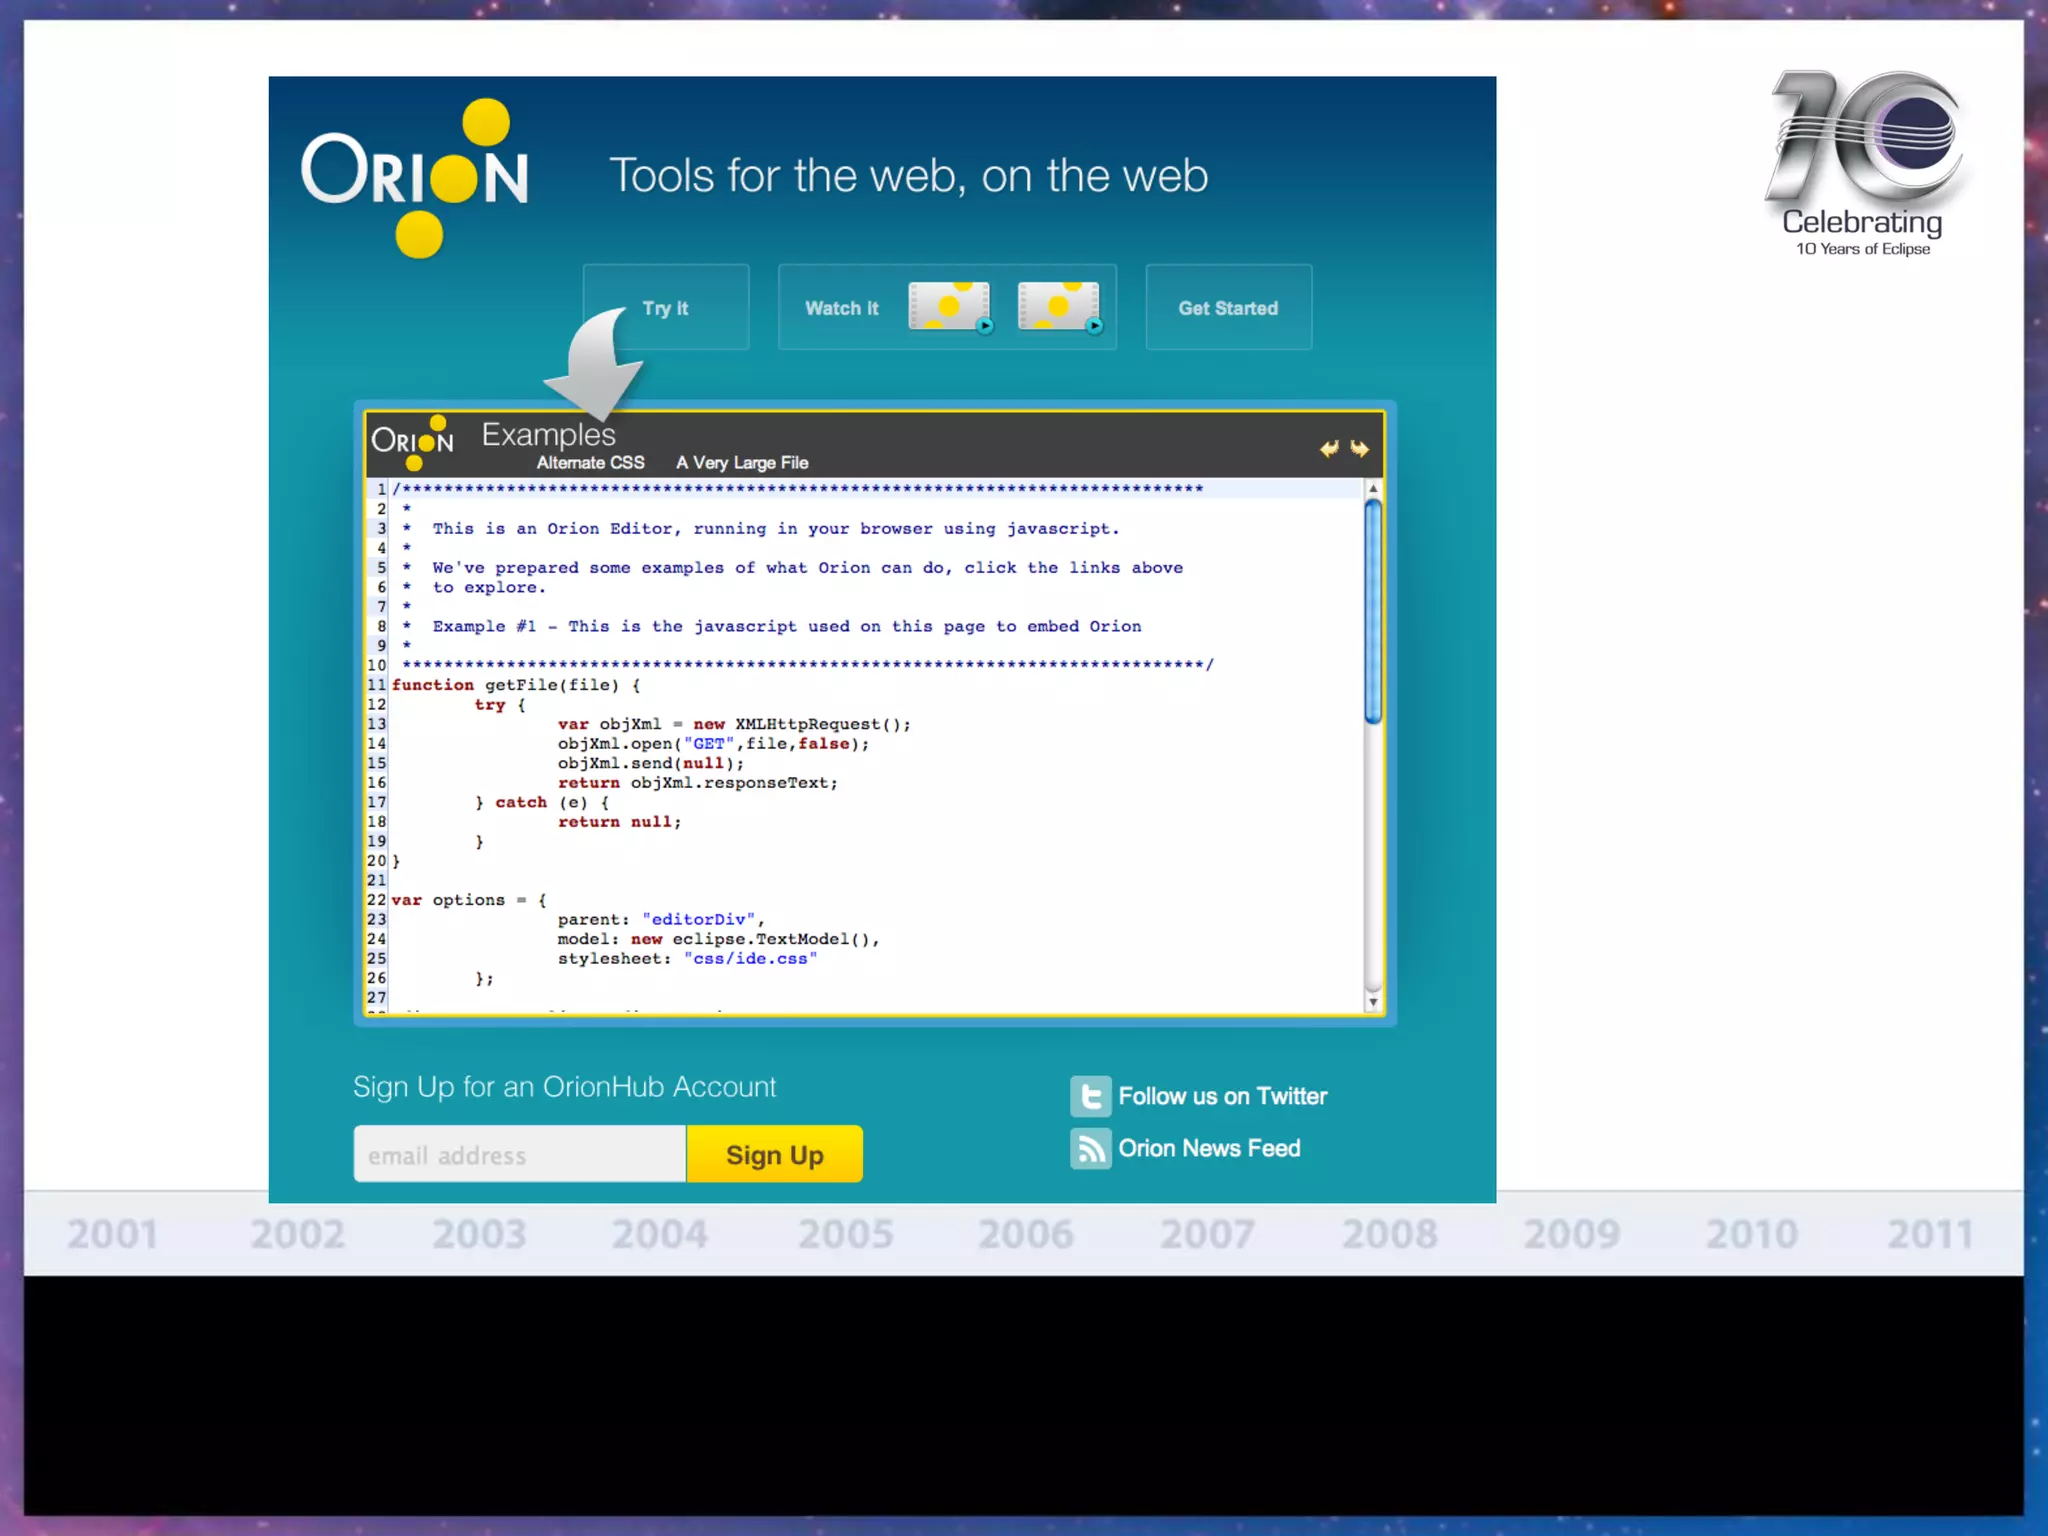Click the editor scrollbar up arrow
This screenshot has height=1536, width=2048.
point(1373,488)
